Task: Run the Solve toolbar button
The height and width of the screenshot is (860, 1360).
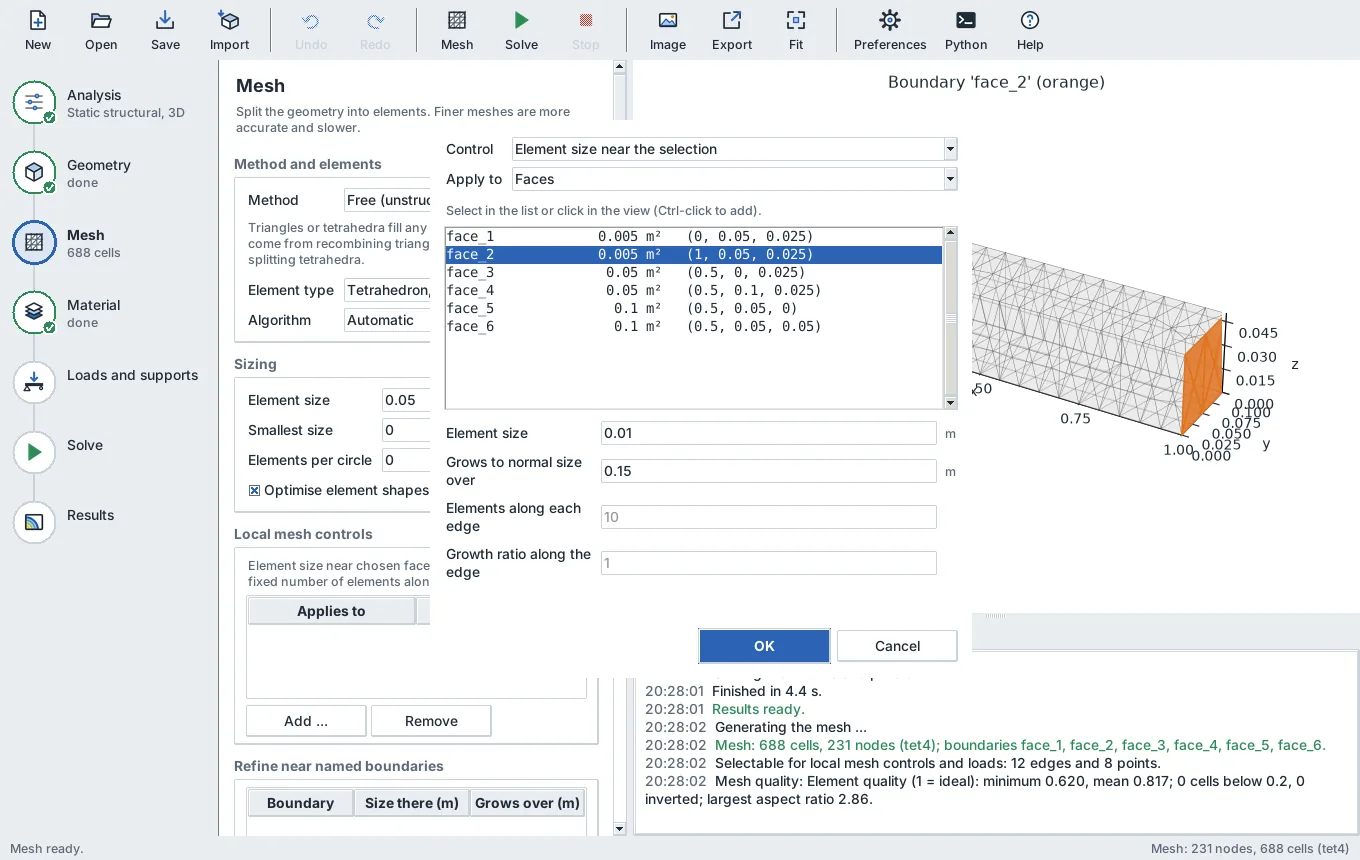Action: click(x=521, y=30)
